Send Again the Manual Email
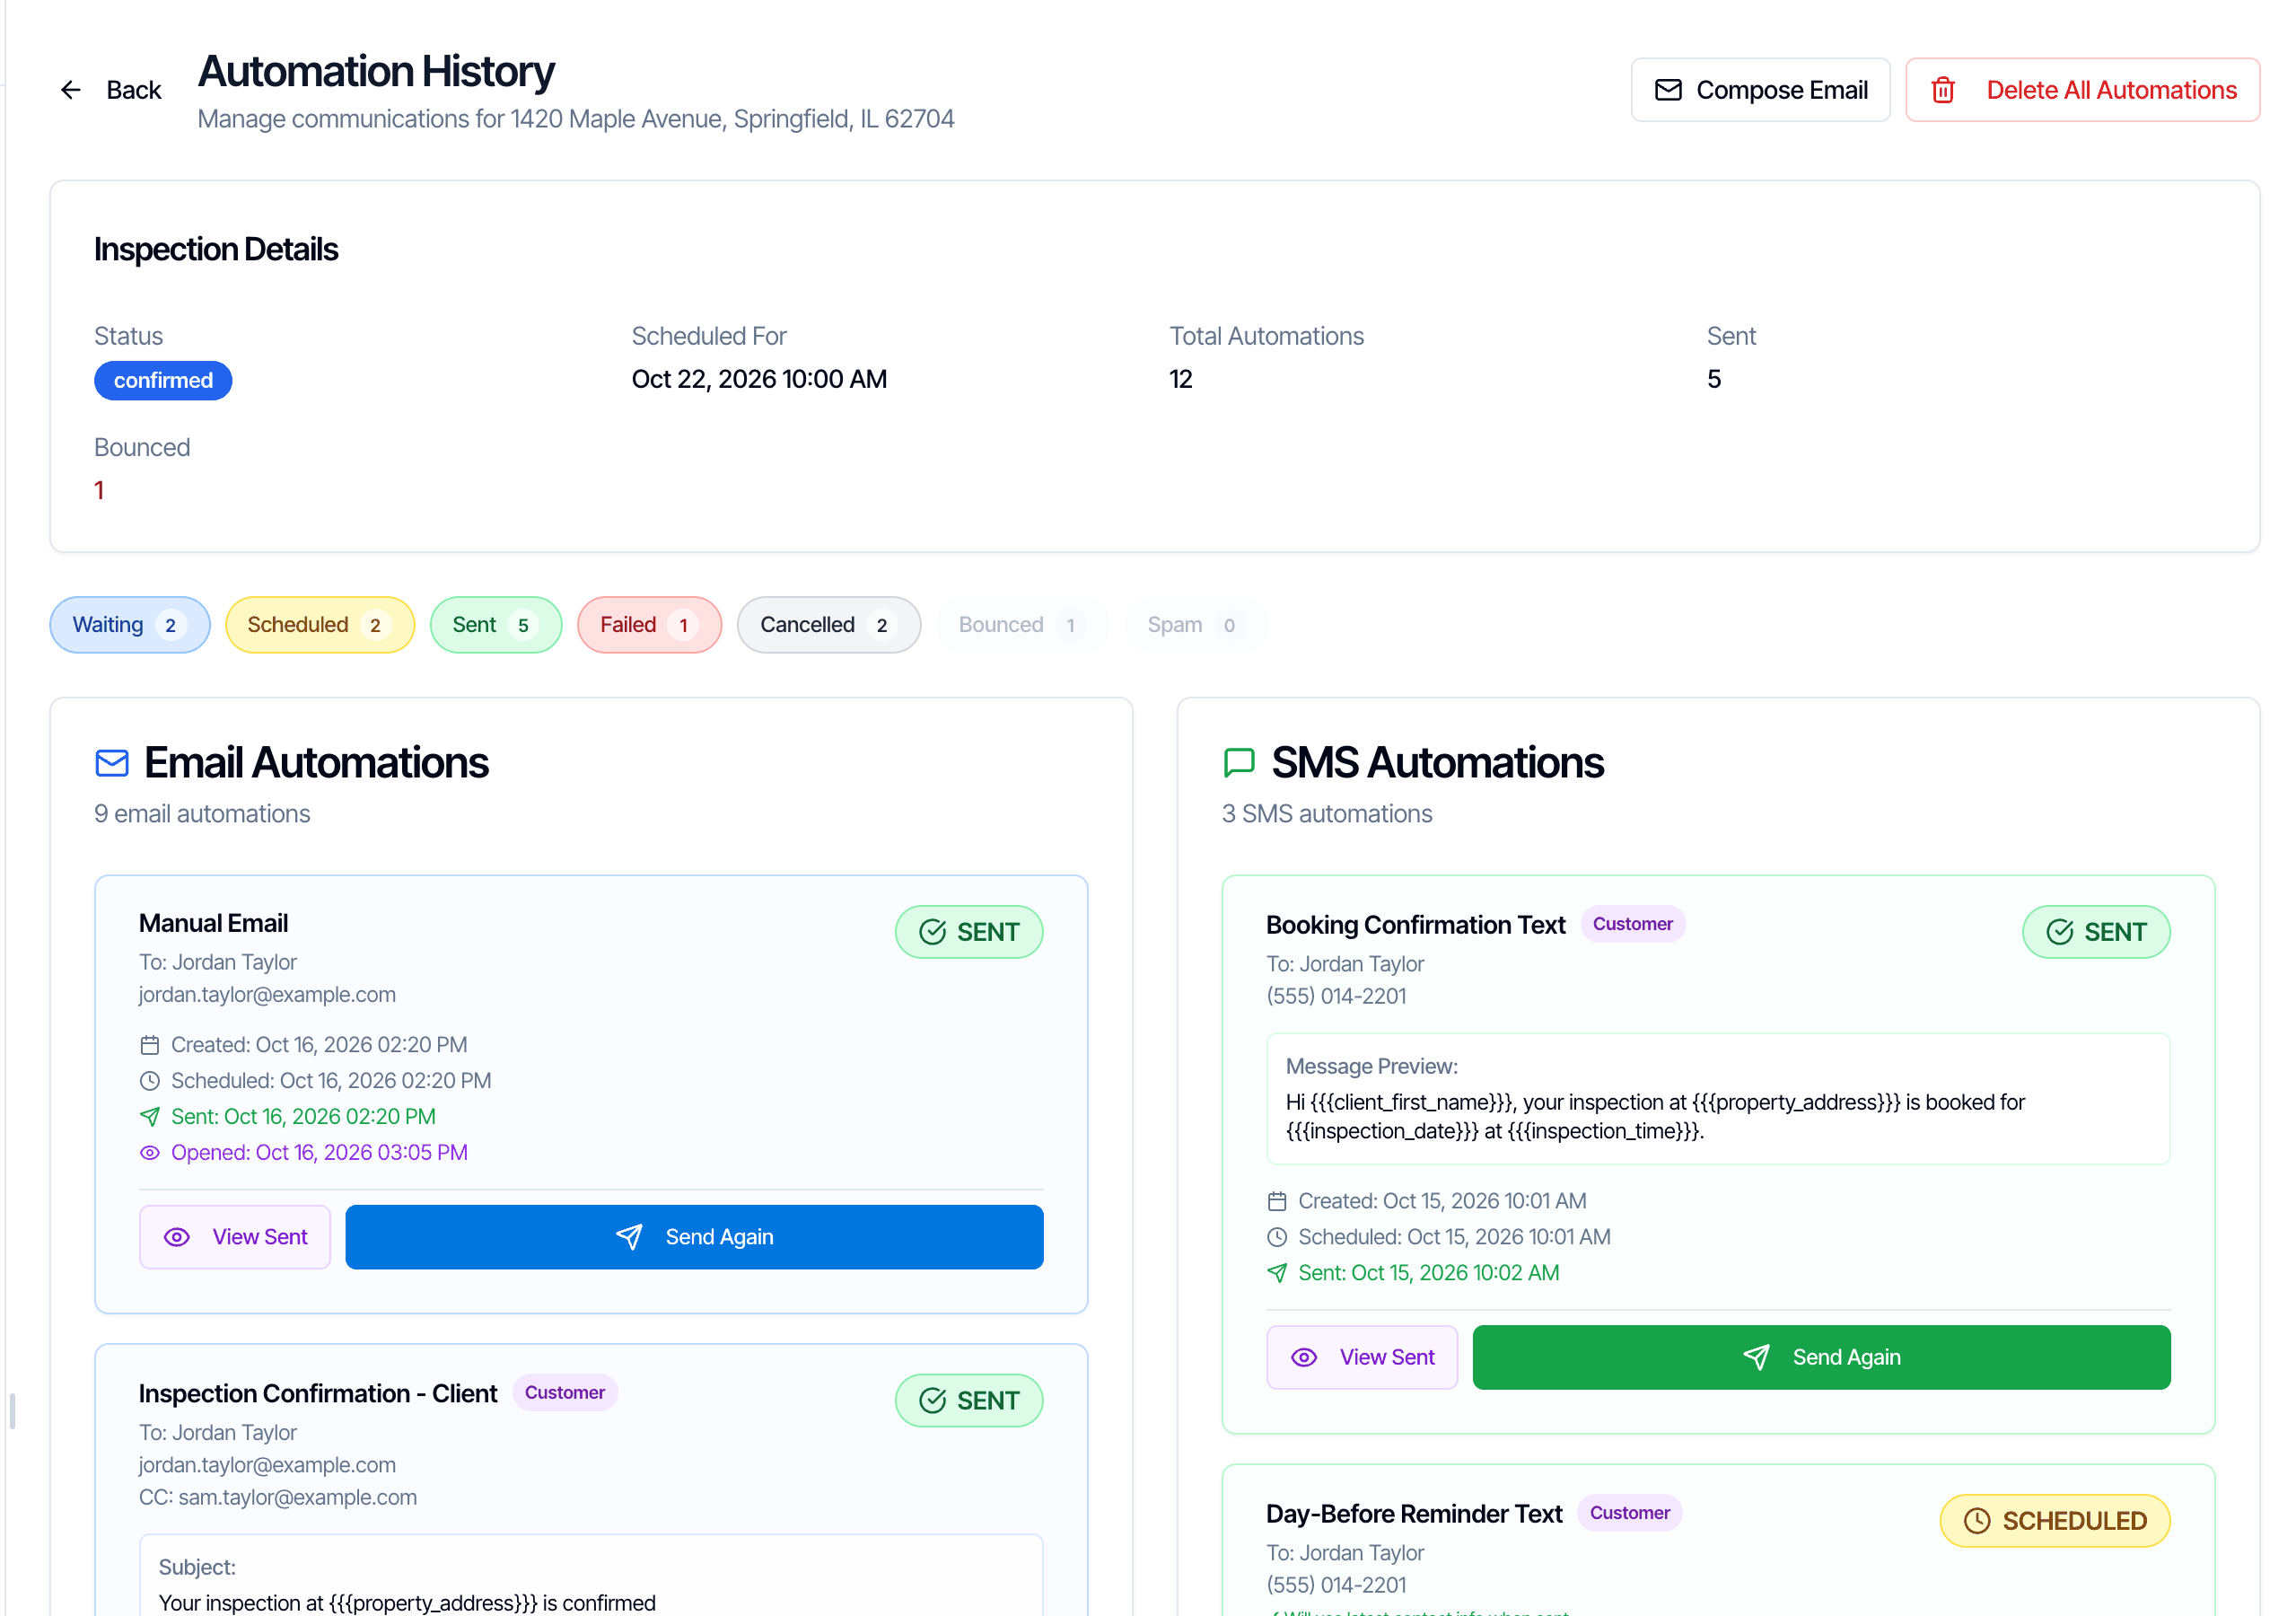Screen dimensions: 2296x1616 point(694,1237)
